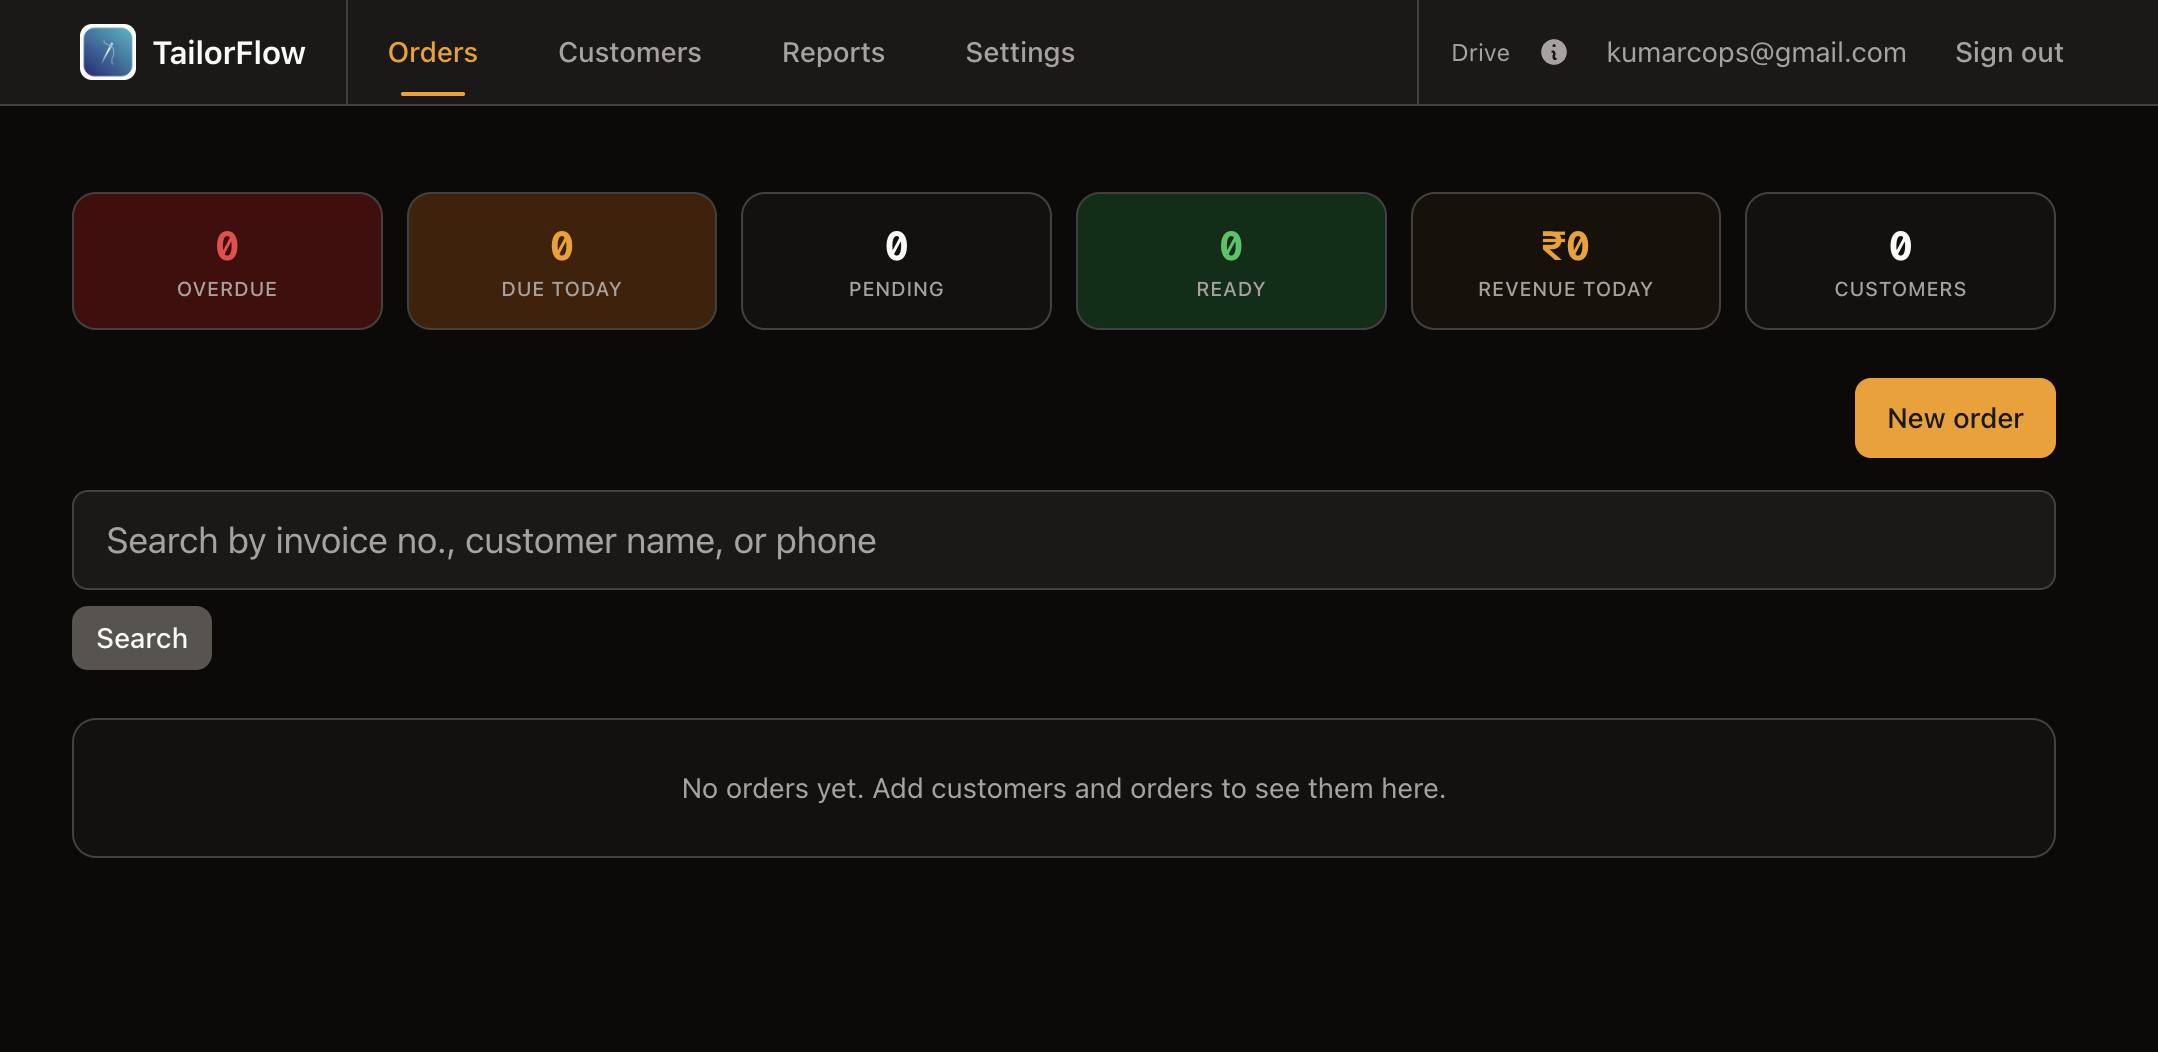This screenshot has width=2158, height=1052.
Task: Select the Due Today stat card
Action: pyautogui.click(x=562, y=261)
